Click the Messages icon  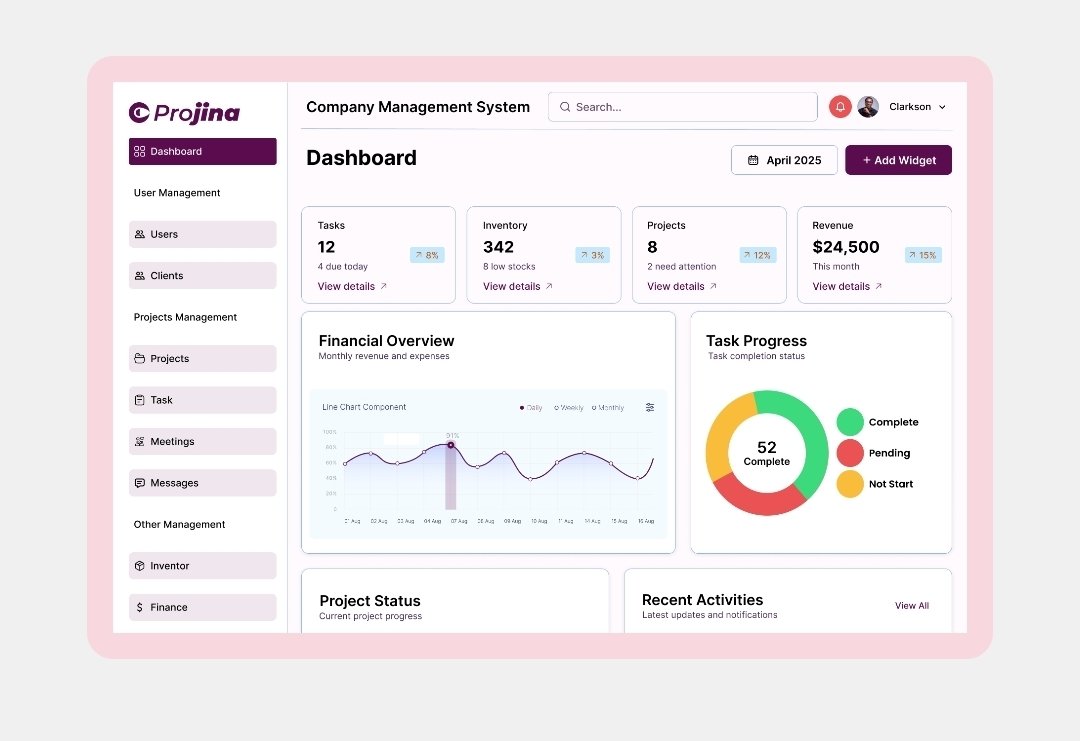coord(140,482)
